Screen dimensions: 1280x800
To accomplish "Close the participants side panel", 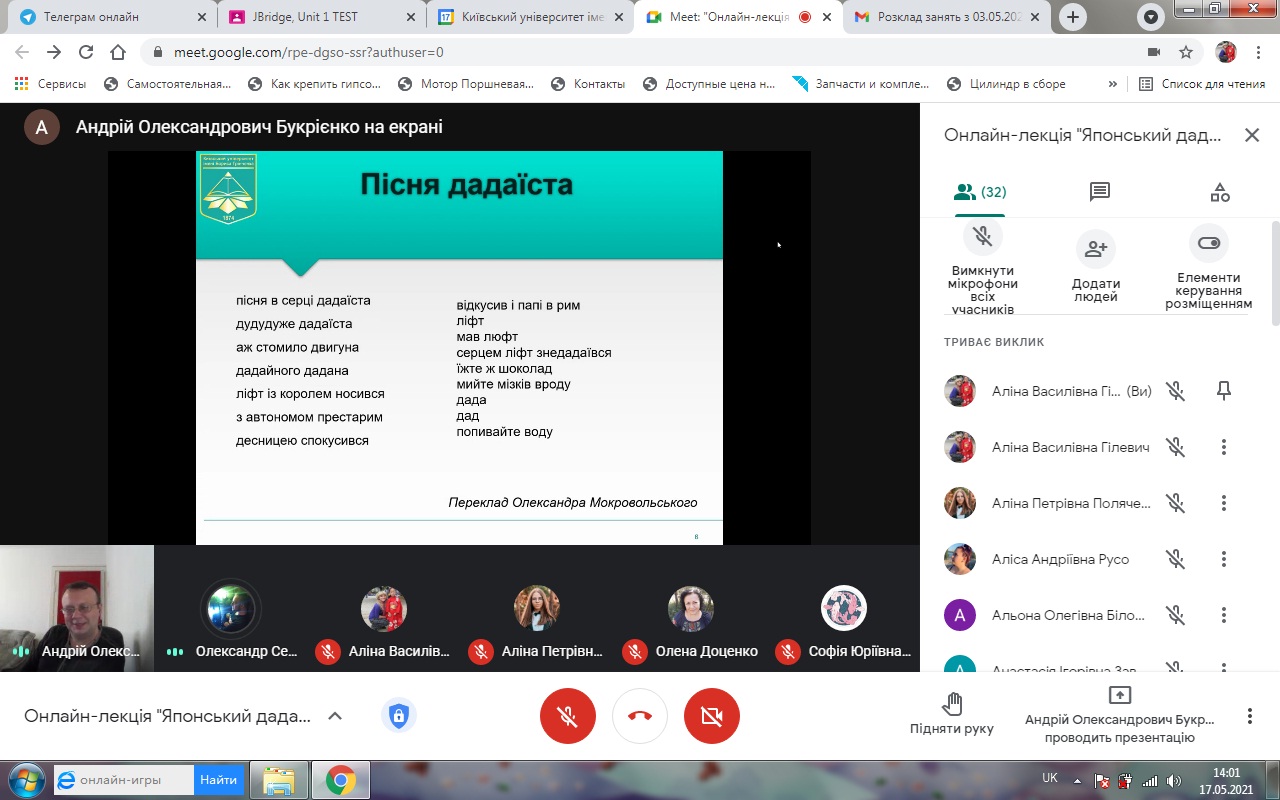I will 1252,135.
